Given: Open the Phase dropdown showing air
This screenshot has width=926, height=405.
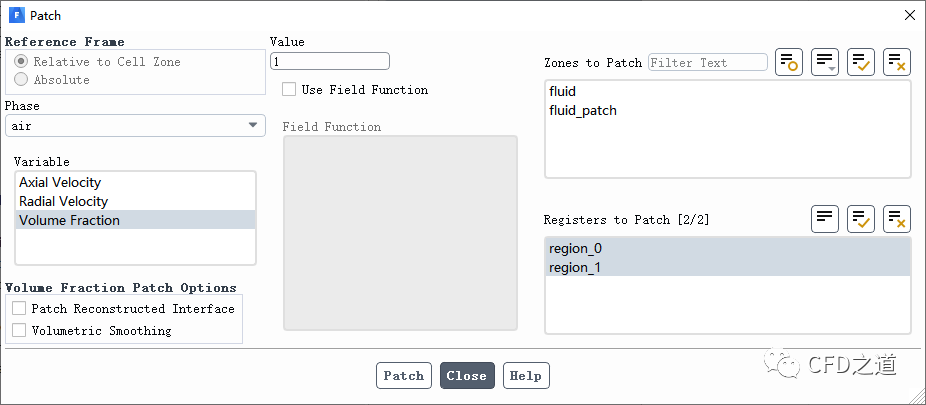Looking at the screenshot, I should [135, 126].
